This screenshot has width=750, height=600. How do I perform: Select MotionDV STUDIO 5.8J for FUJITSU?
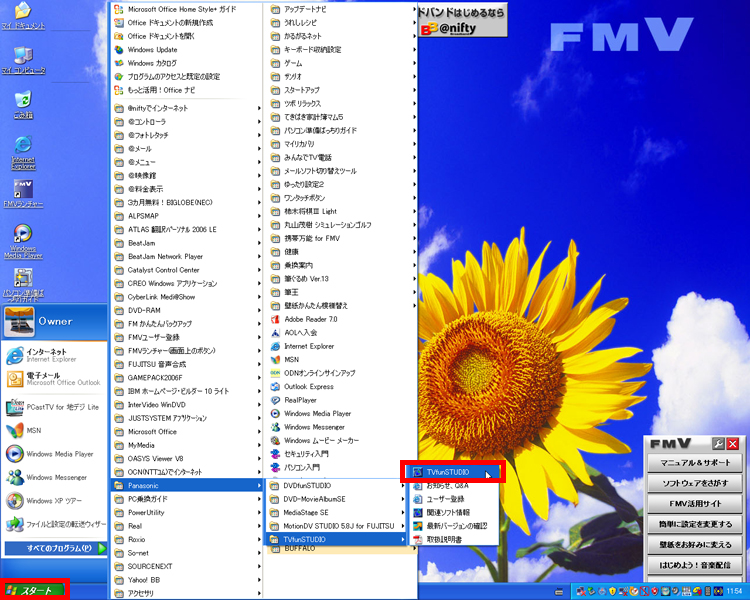[336, 526]
